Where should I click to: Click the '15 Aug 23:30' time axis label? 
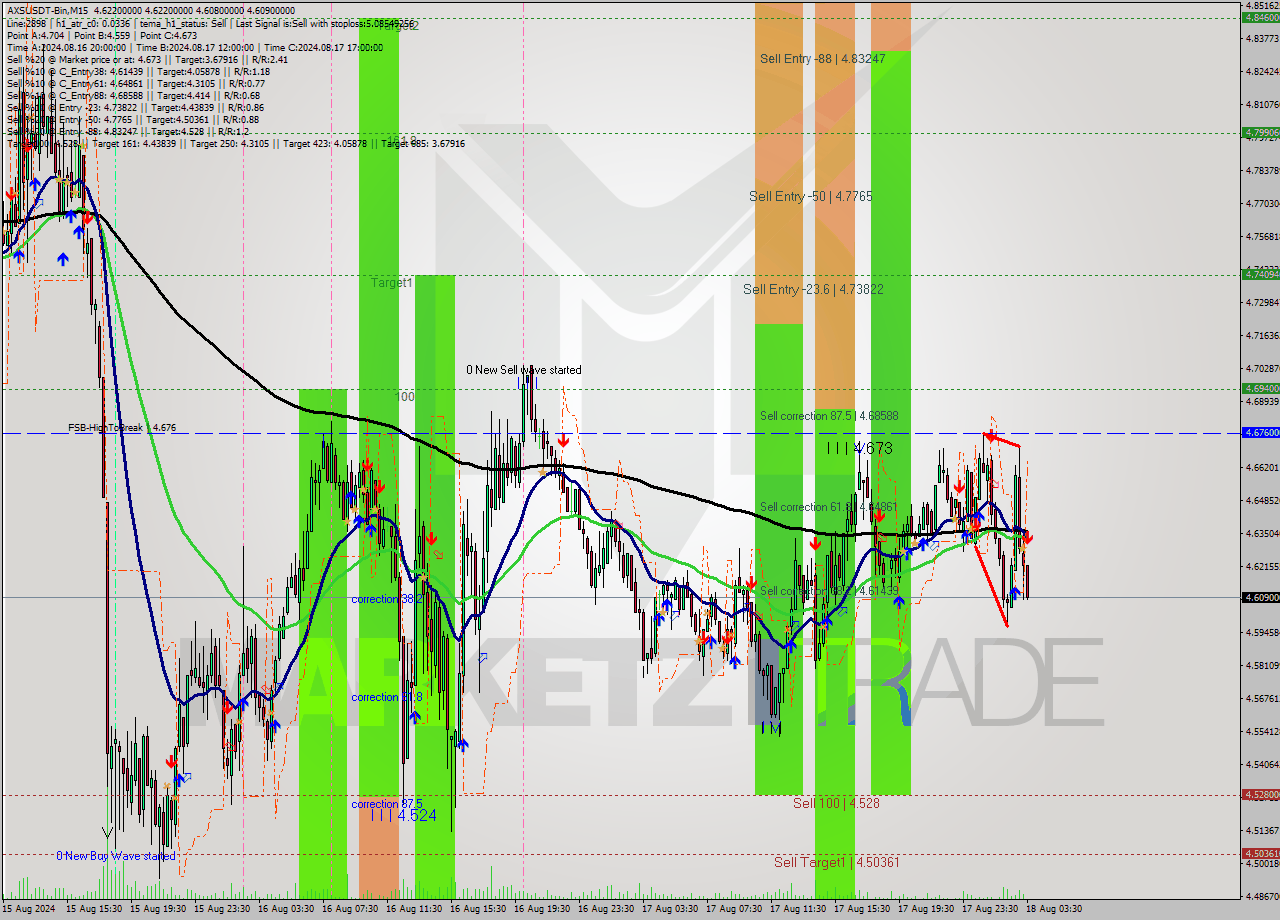click(x=222, y=909)
